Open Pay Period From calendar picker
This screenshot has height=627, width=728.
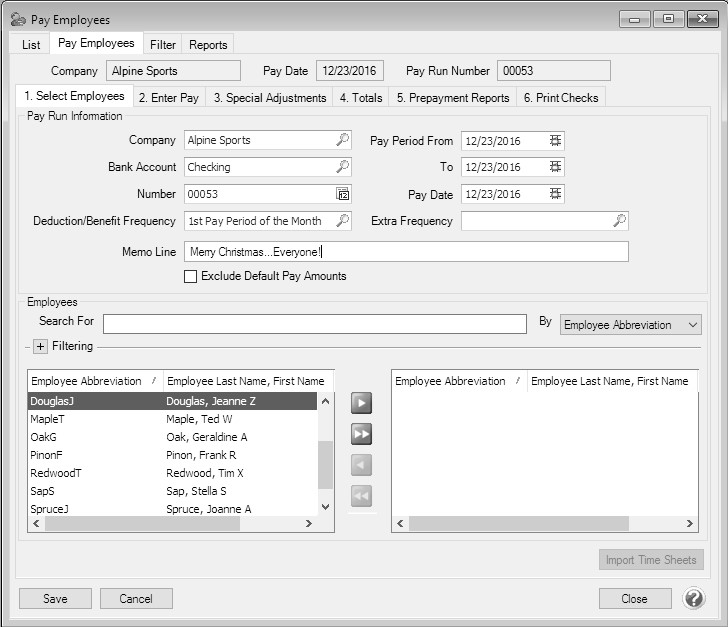point(555,141)
